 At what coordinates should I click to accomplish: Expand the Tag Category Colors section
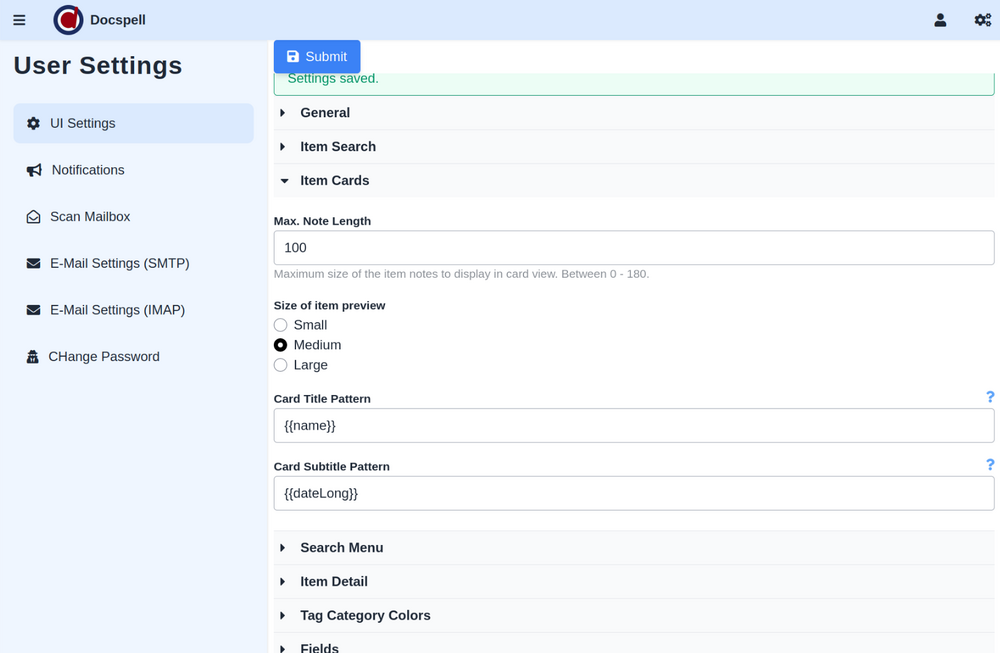[365, 616]
